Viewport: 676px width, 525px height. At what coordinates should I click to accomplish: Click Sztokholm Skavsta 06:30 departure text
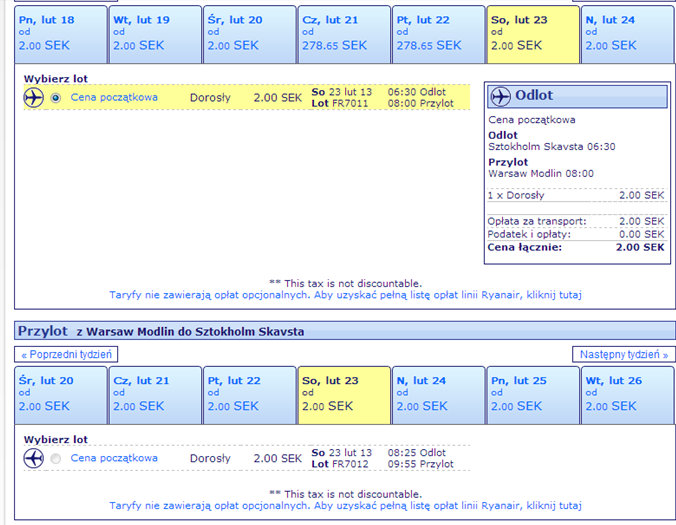pos(551,147)
